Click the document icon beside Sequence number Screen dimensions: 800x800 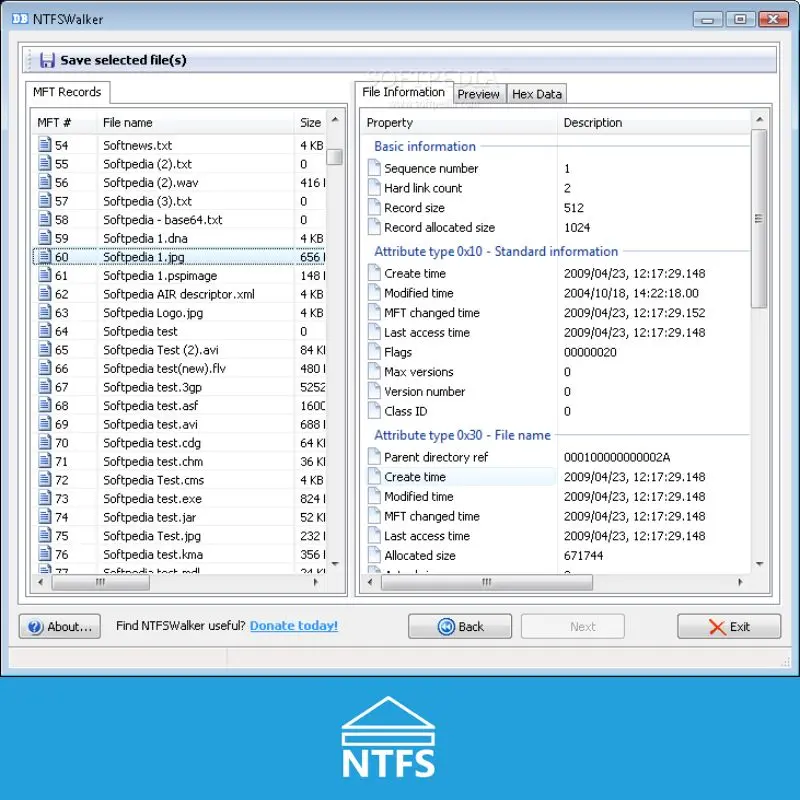tap(374, 169)
